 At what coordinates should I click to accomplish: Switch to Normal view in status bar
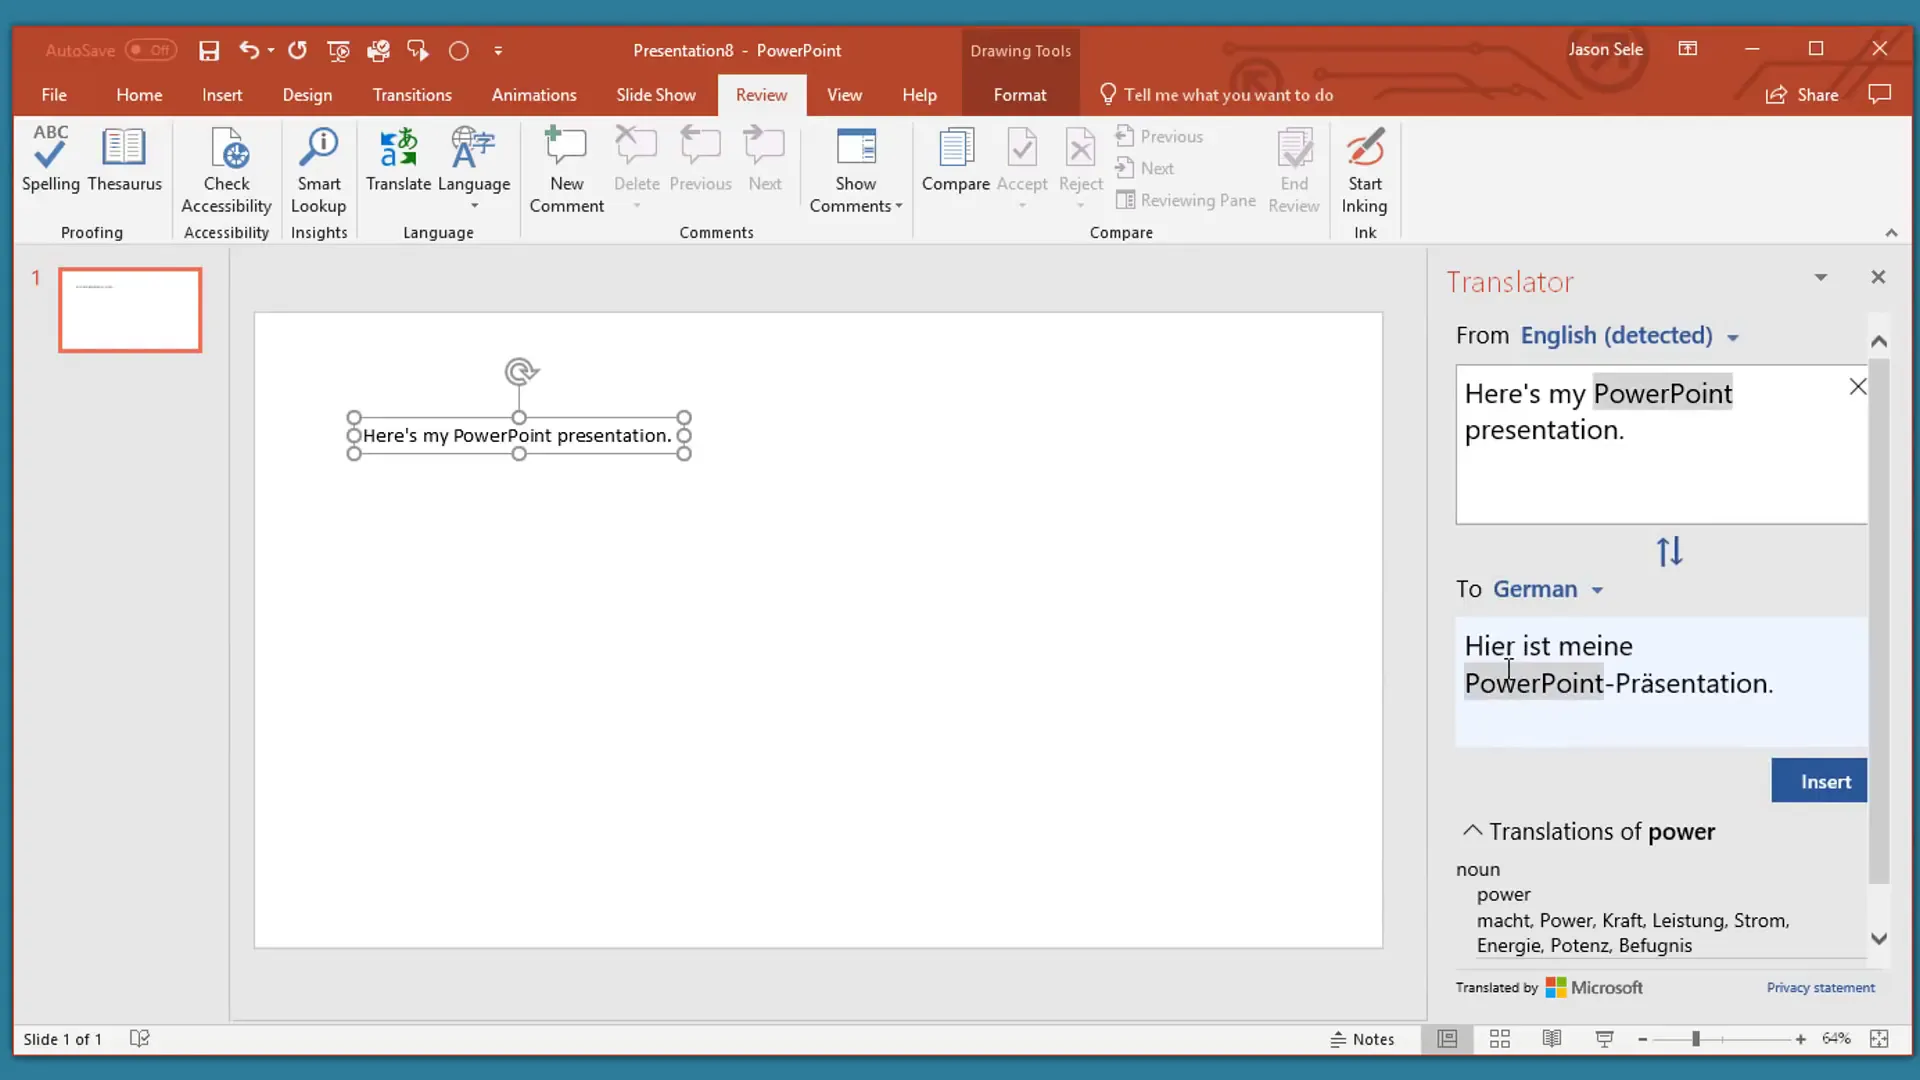pyautogui.click(x=1447, y=1039)
